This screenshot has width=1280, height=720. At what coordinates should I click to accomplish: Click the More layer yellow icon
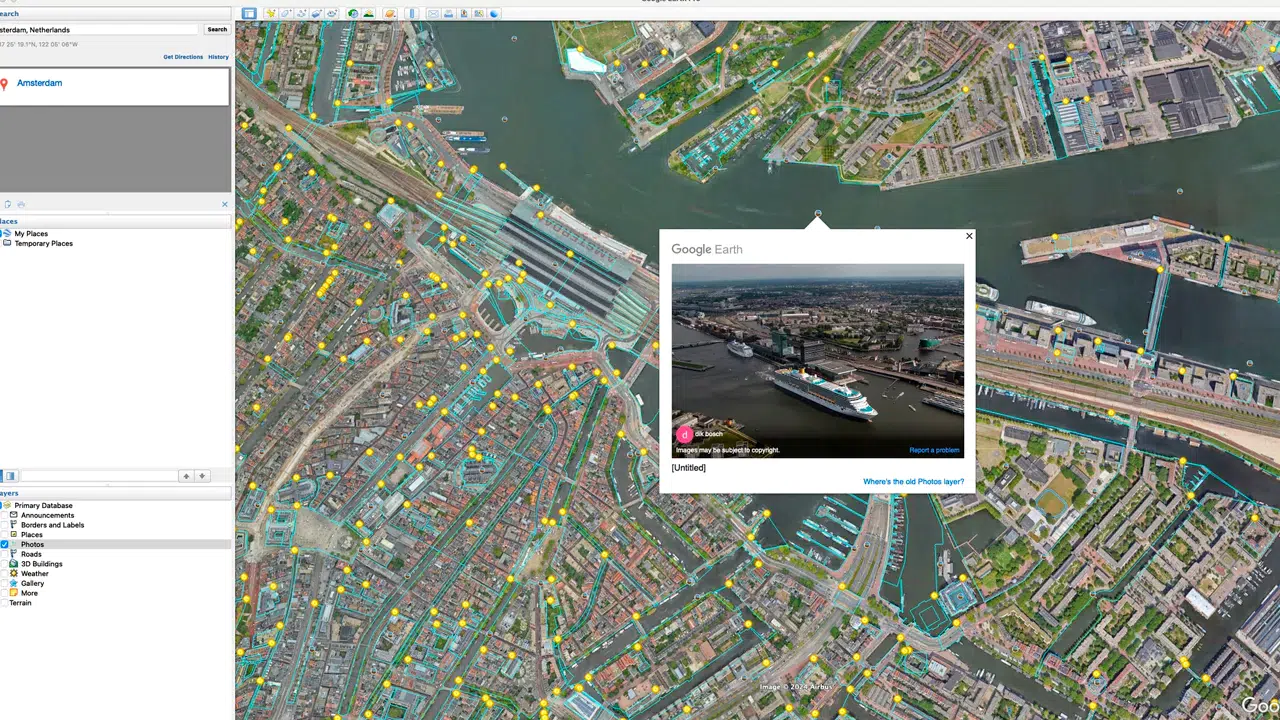point(13,593)
